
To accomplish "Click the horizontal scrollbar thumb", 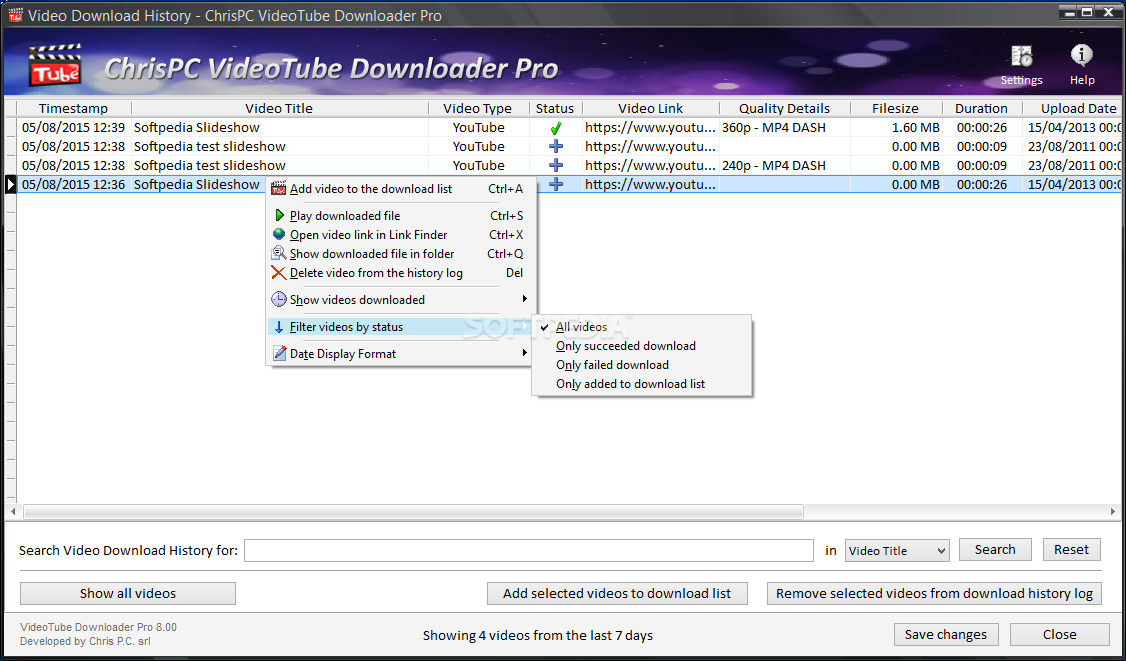I will [x=413, y=512].
